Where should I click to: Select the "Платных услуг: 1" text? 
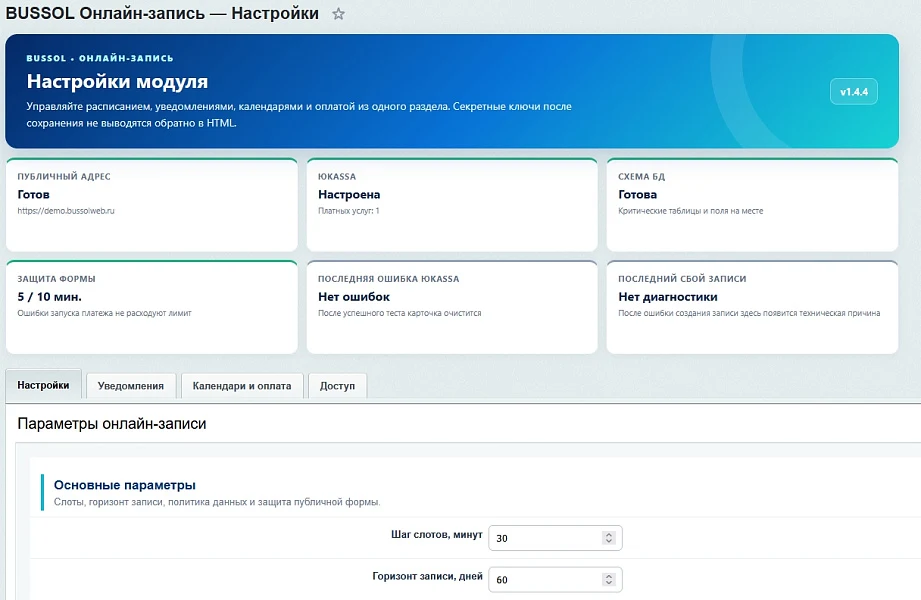pos(348,211)
